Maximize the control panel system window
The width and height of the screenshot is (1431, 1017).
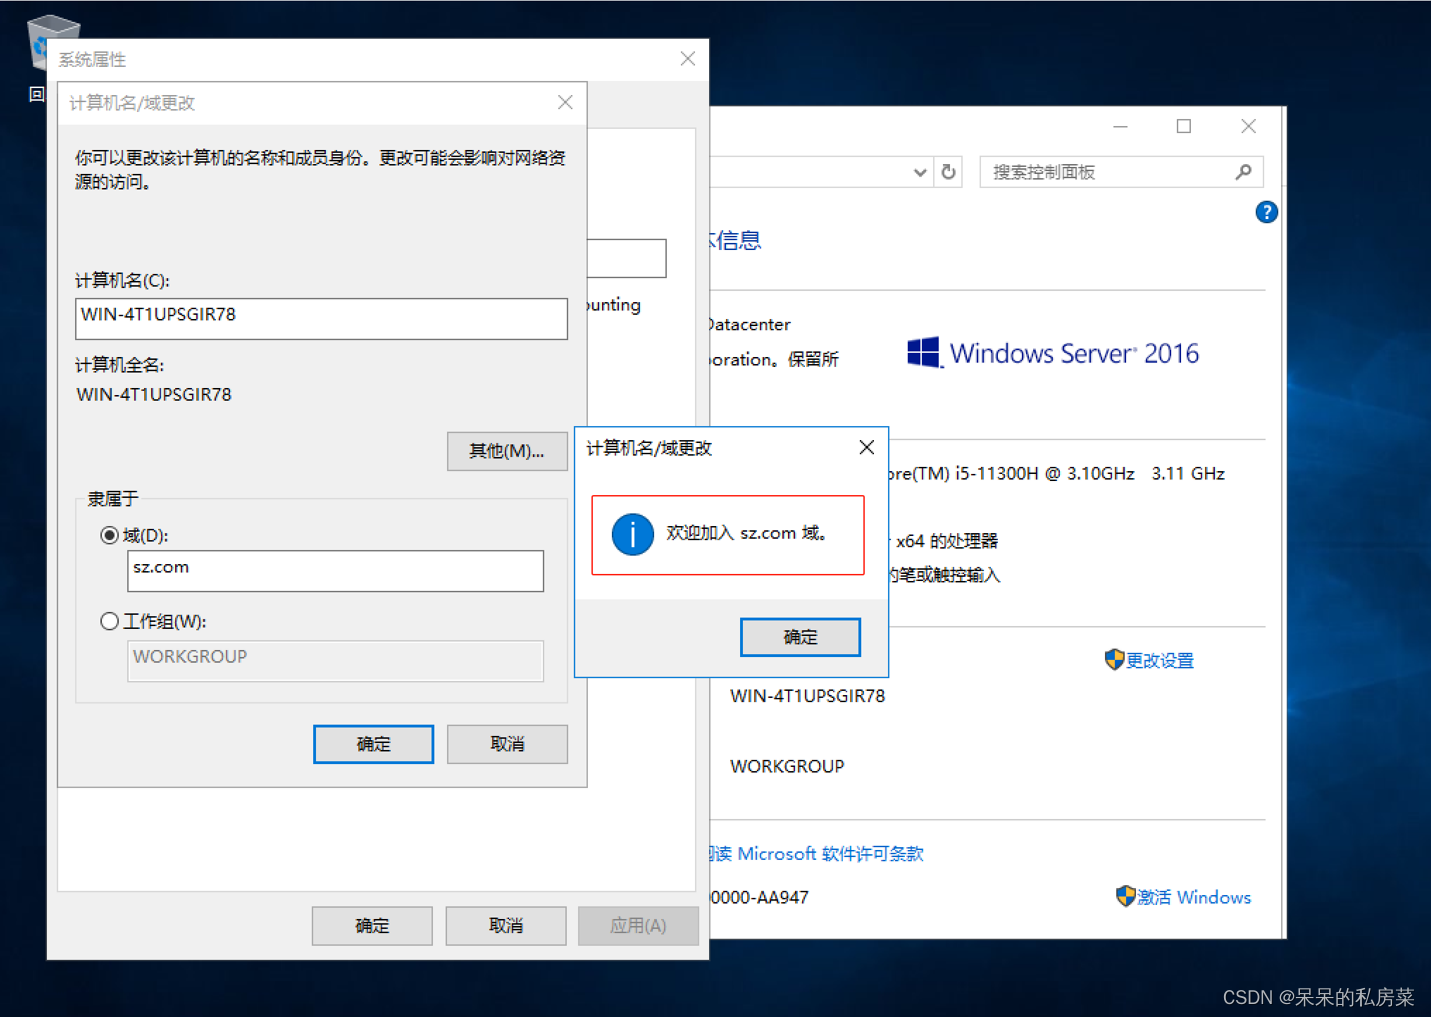tap(1184, 126)
